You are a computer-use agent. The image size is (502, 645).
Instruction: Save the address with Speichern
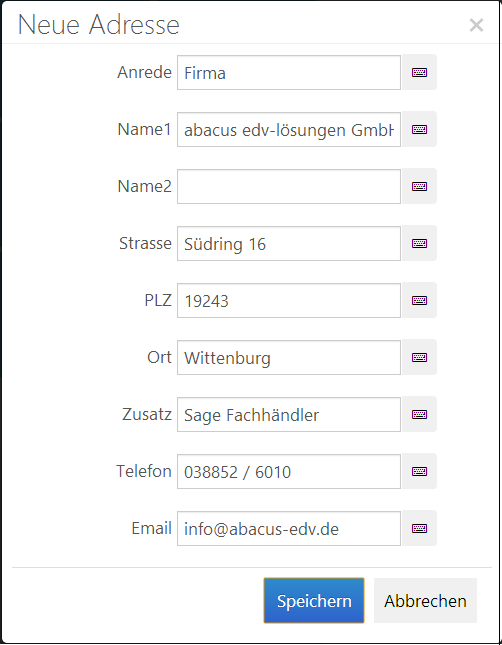[314, 601]
